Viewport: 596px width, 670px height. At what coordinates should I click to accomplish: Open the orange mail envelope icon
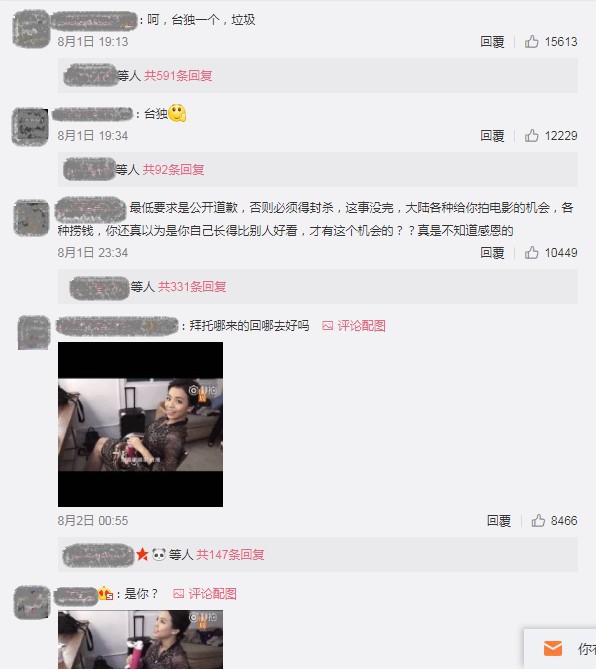553,648
